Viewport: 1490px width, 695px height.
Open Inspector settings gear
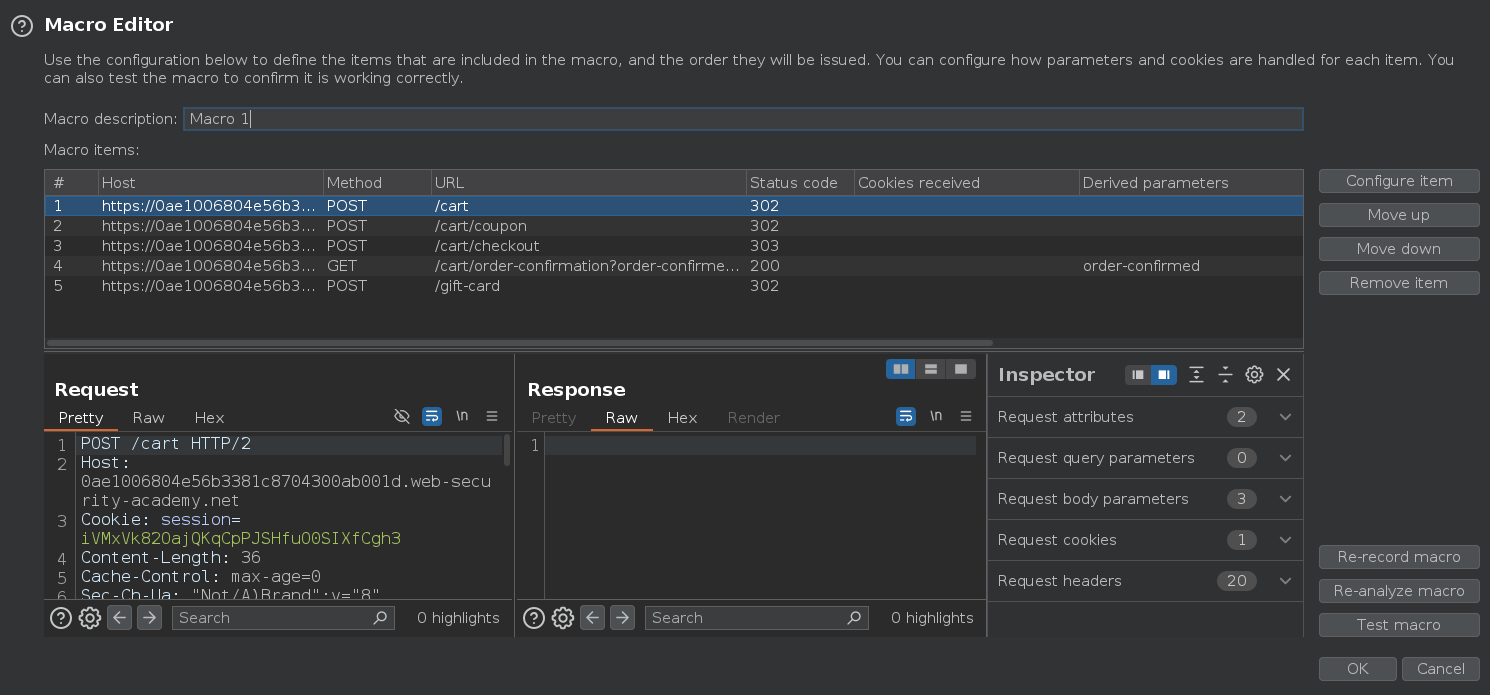[x=1254, y=375]
